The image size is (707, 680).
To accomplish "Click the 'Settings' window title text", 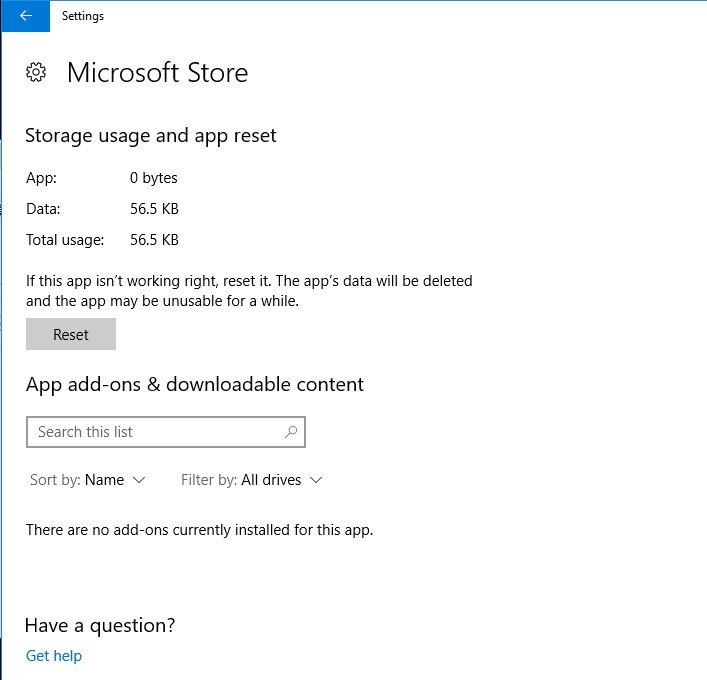I will tap(83, 16).
